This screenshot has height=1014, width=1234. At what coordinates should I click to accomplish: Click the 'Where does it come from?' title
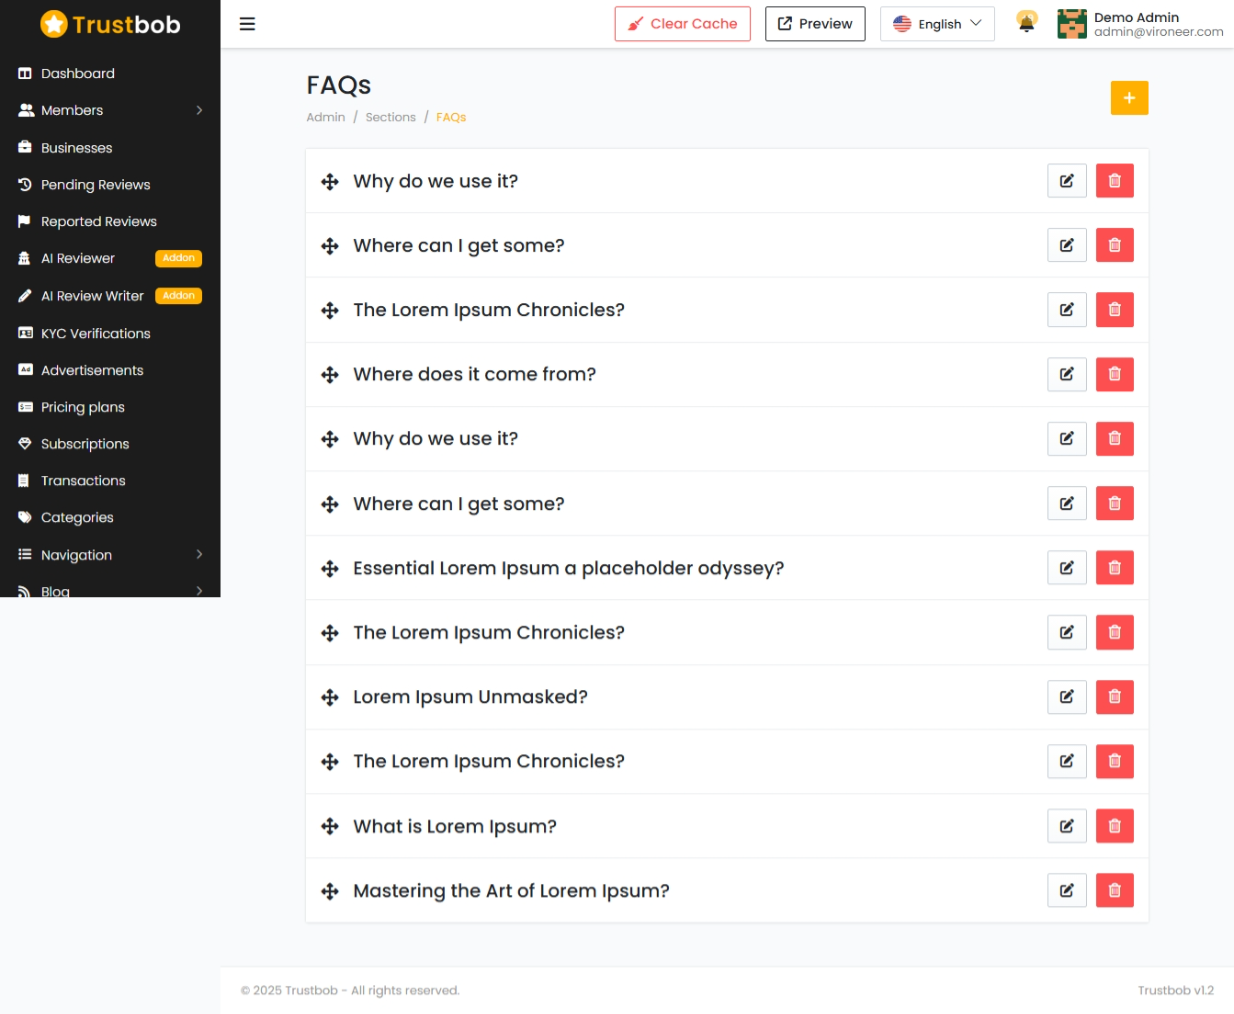click(474, 374)
